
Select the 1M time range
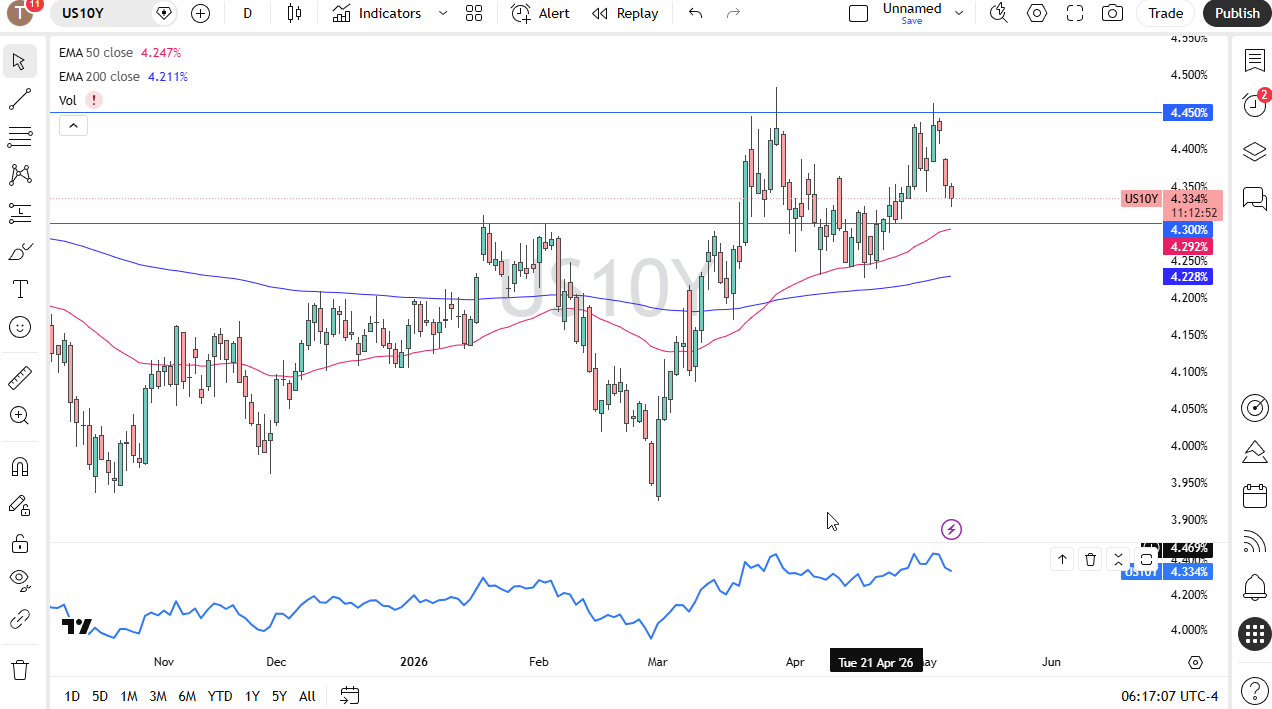(129, 696)
